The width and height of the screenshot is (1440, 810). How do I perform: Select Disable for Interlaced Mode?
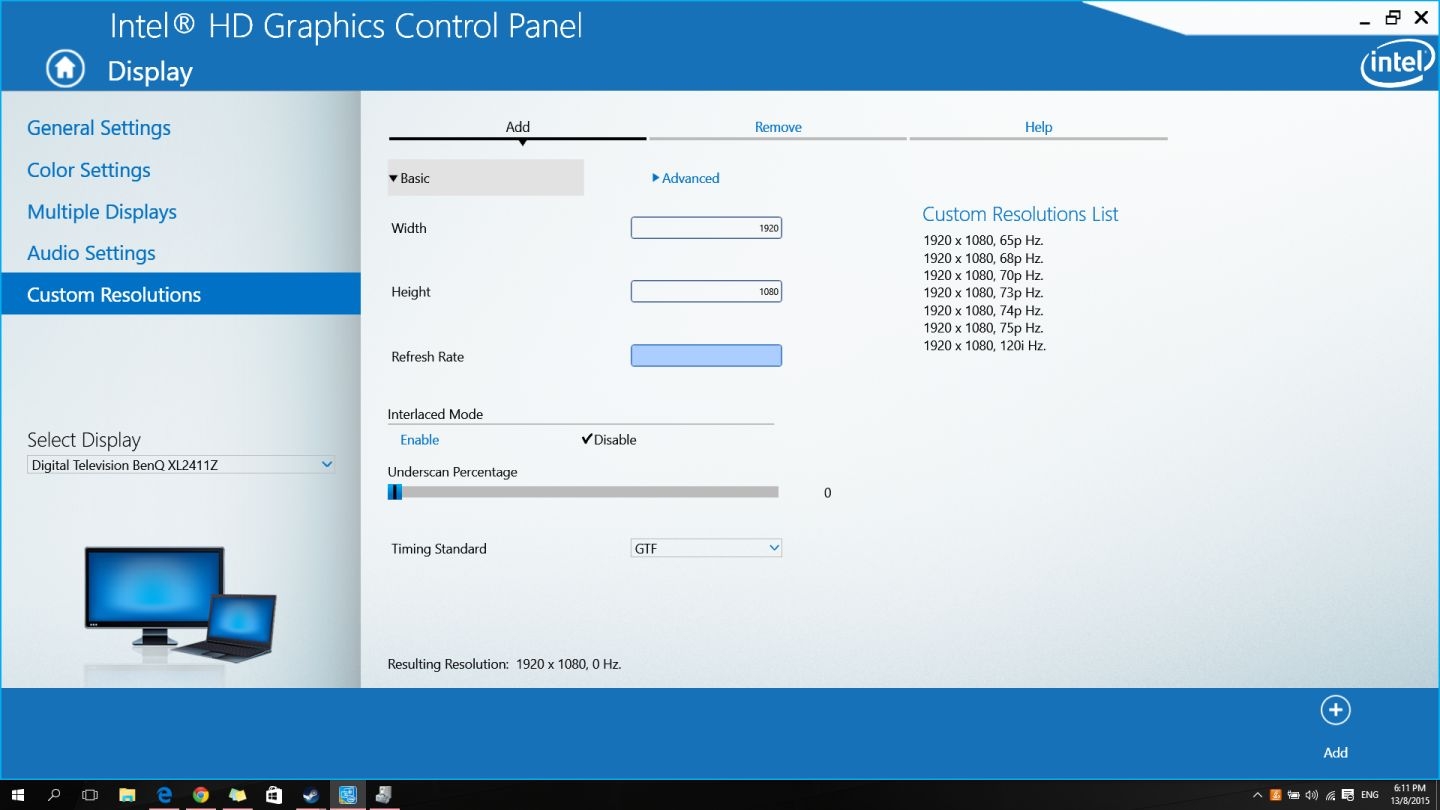608,440
